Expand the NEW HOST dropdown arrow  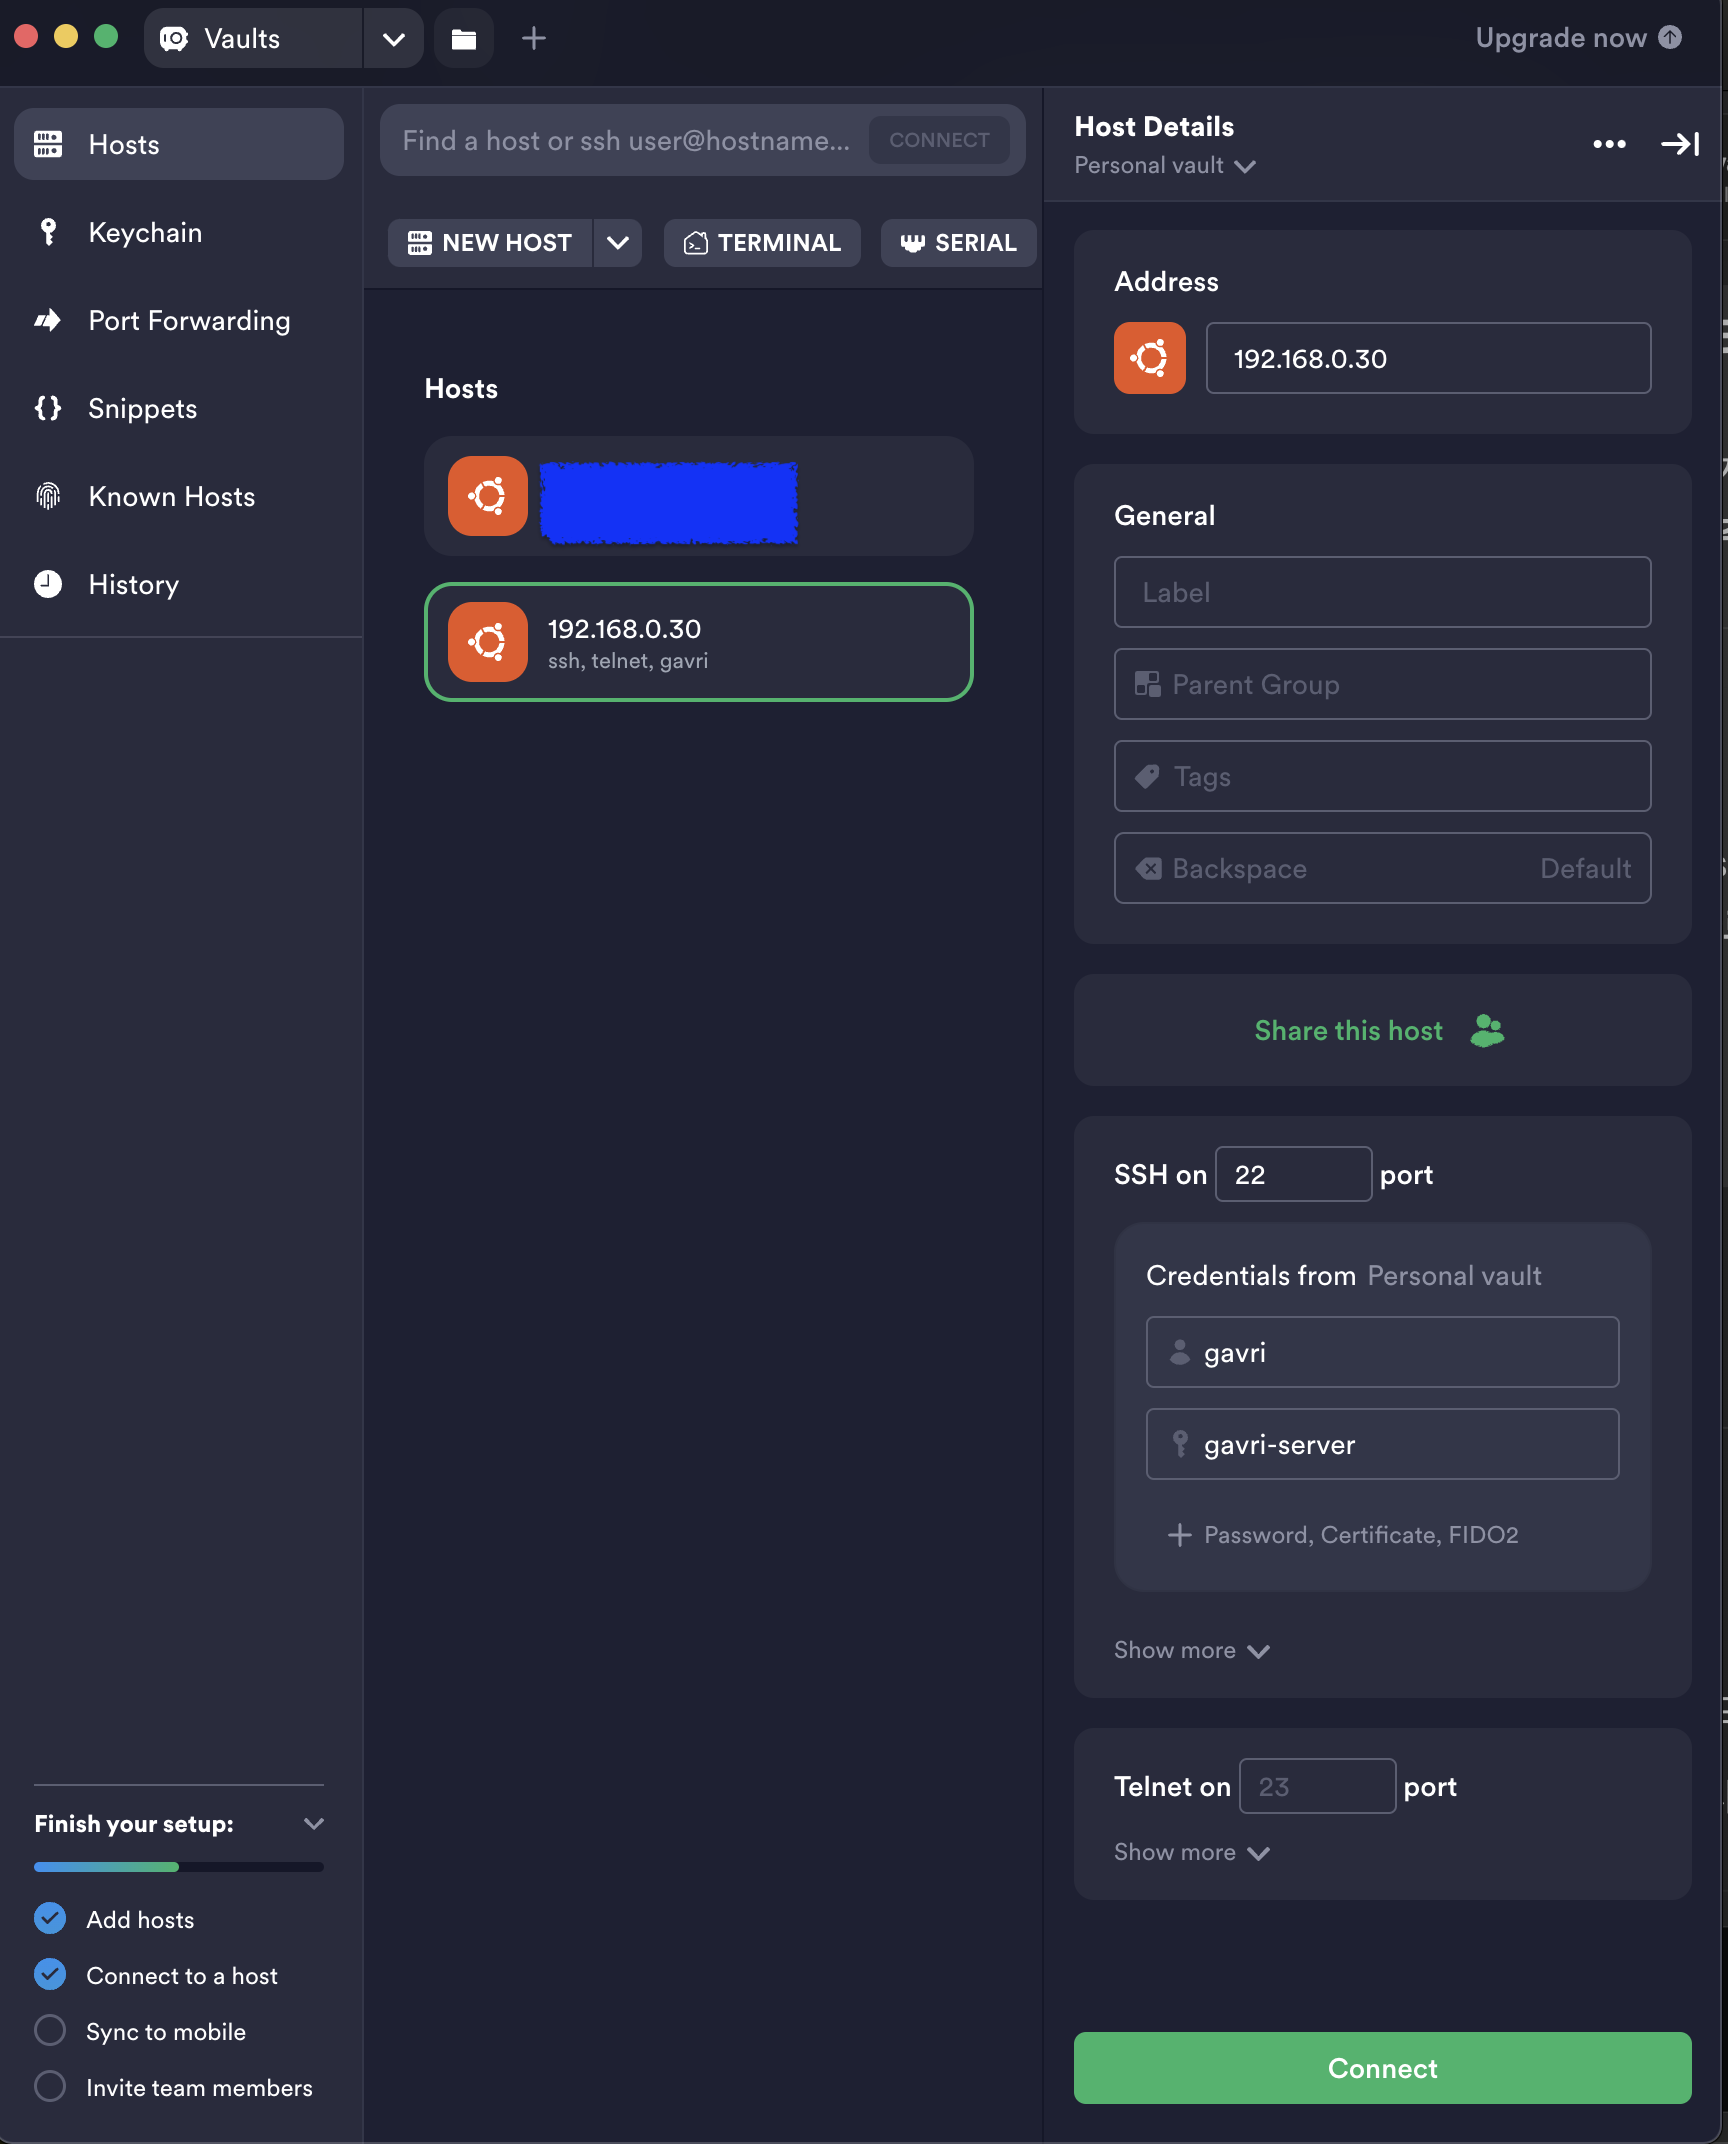(x=618, y=243)
